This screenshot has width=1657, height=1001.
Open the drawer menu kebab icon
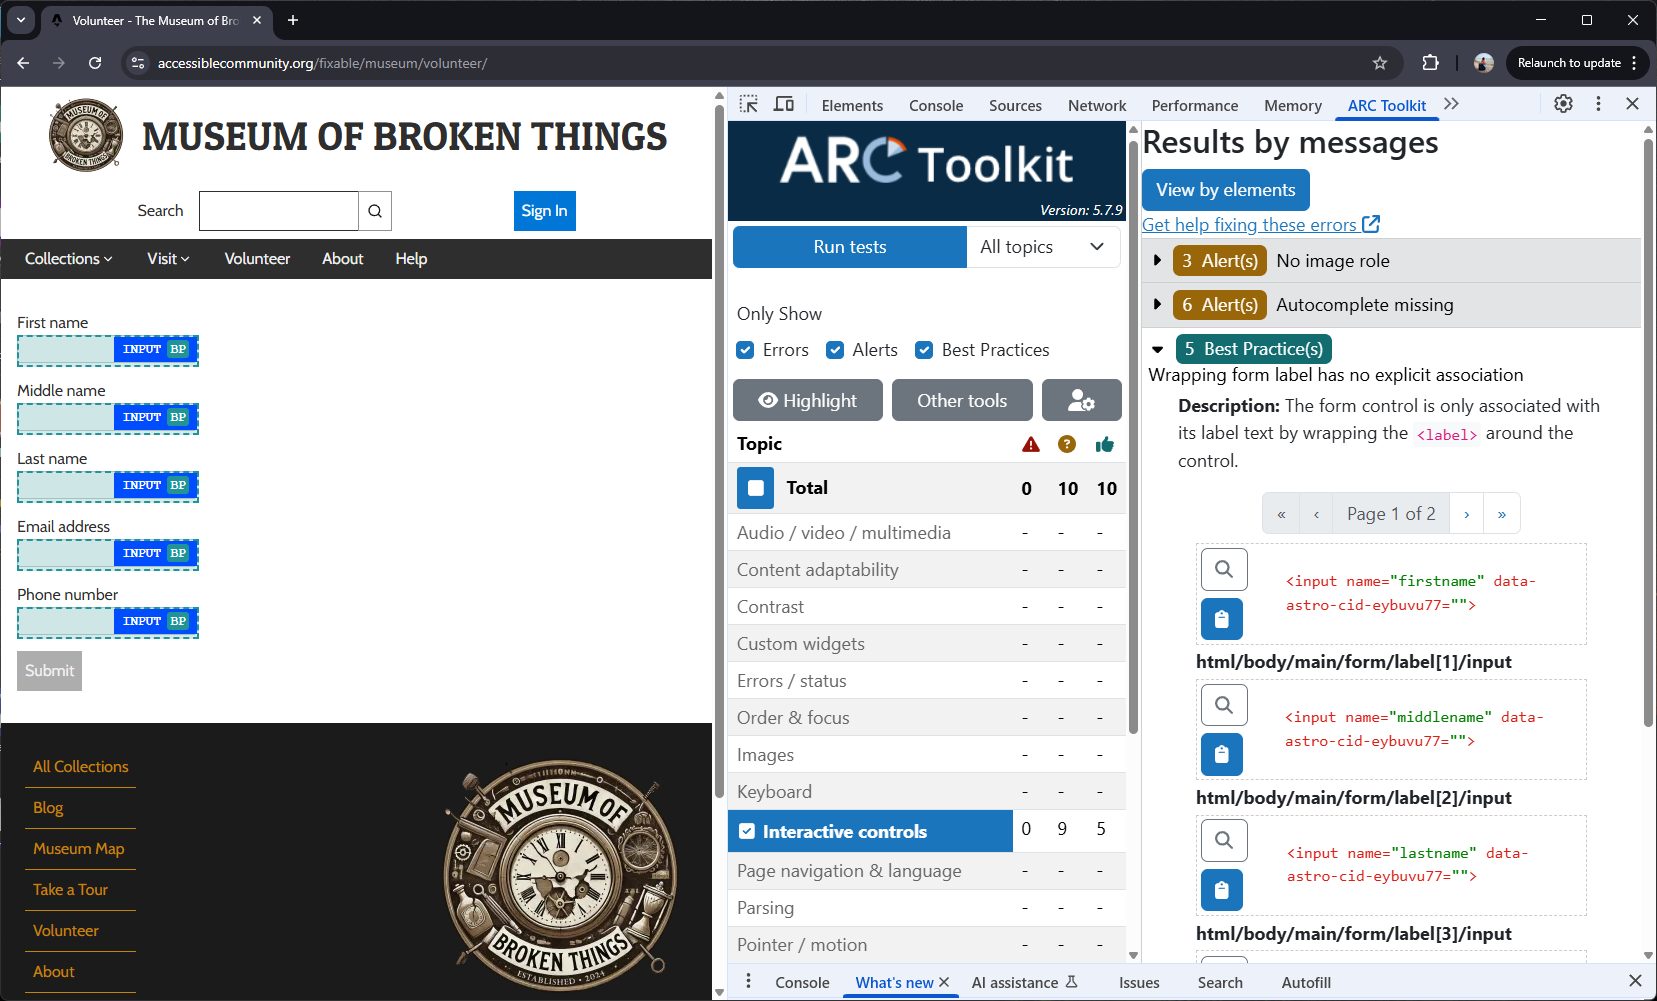pyautogui.click(x=748, y=982)
